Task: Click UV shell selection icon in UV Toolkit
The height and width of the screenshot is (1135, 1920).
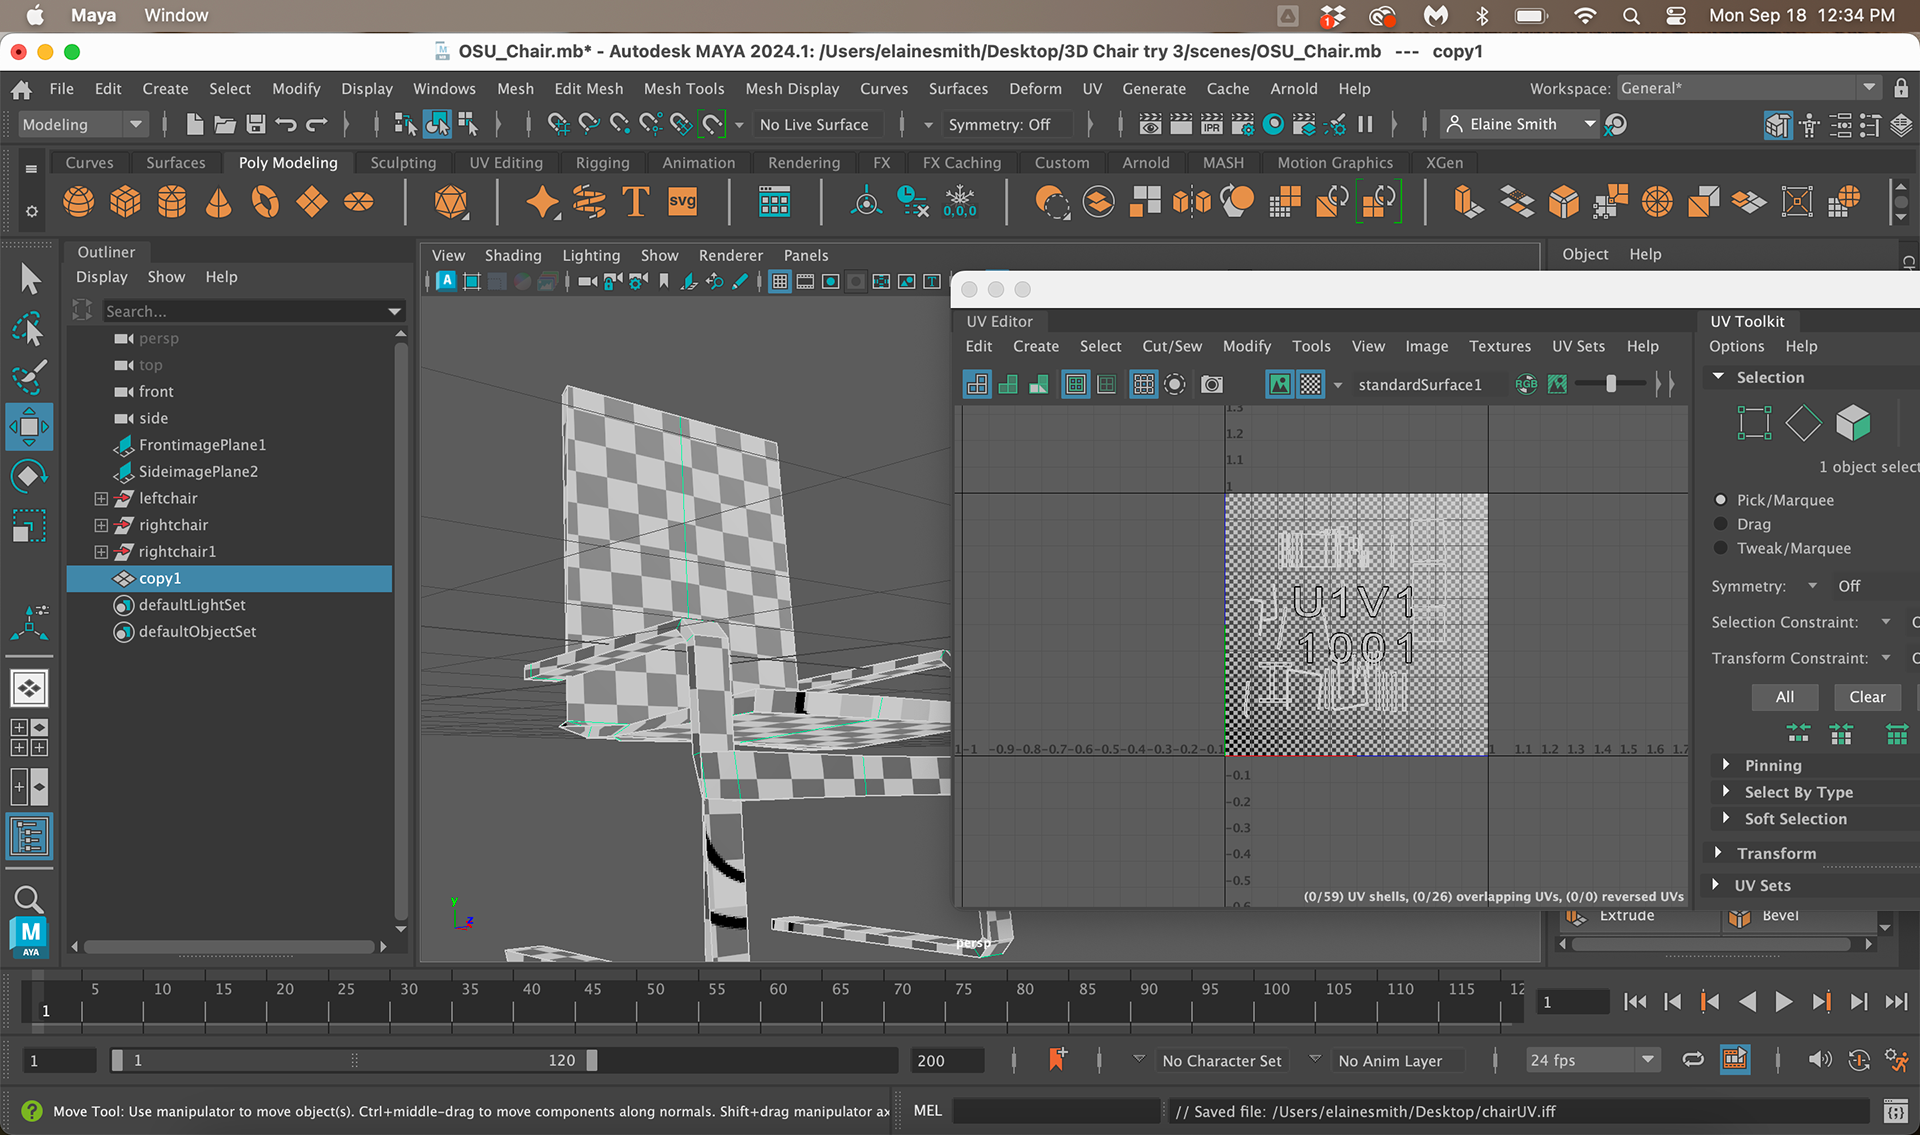Action: 1853,423
